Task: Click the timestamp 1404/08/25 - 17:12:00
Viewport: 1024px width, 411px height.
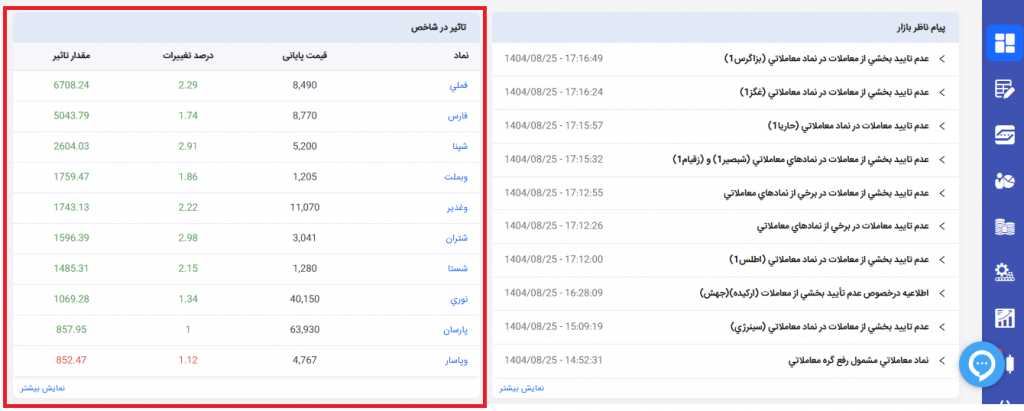Action: coord(553,259)
